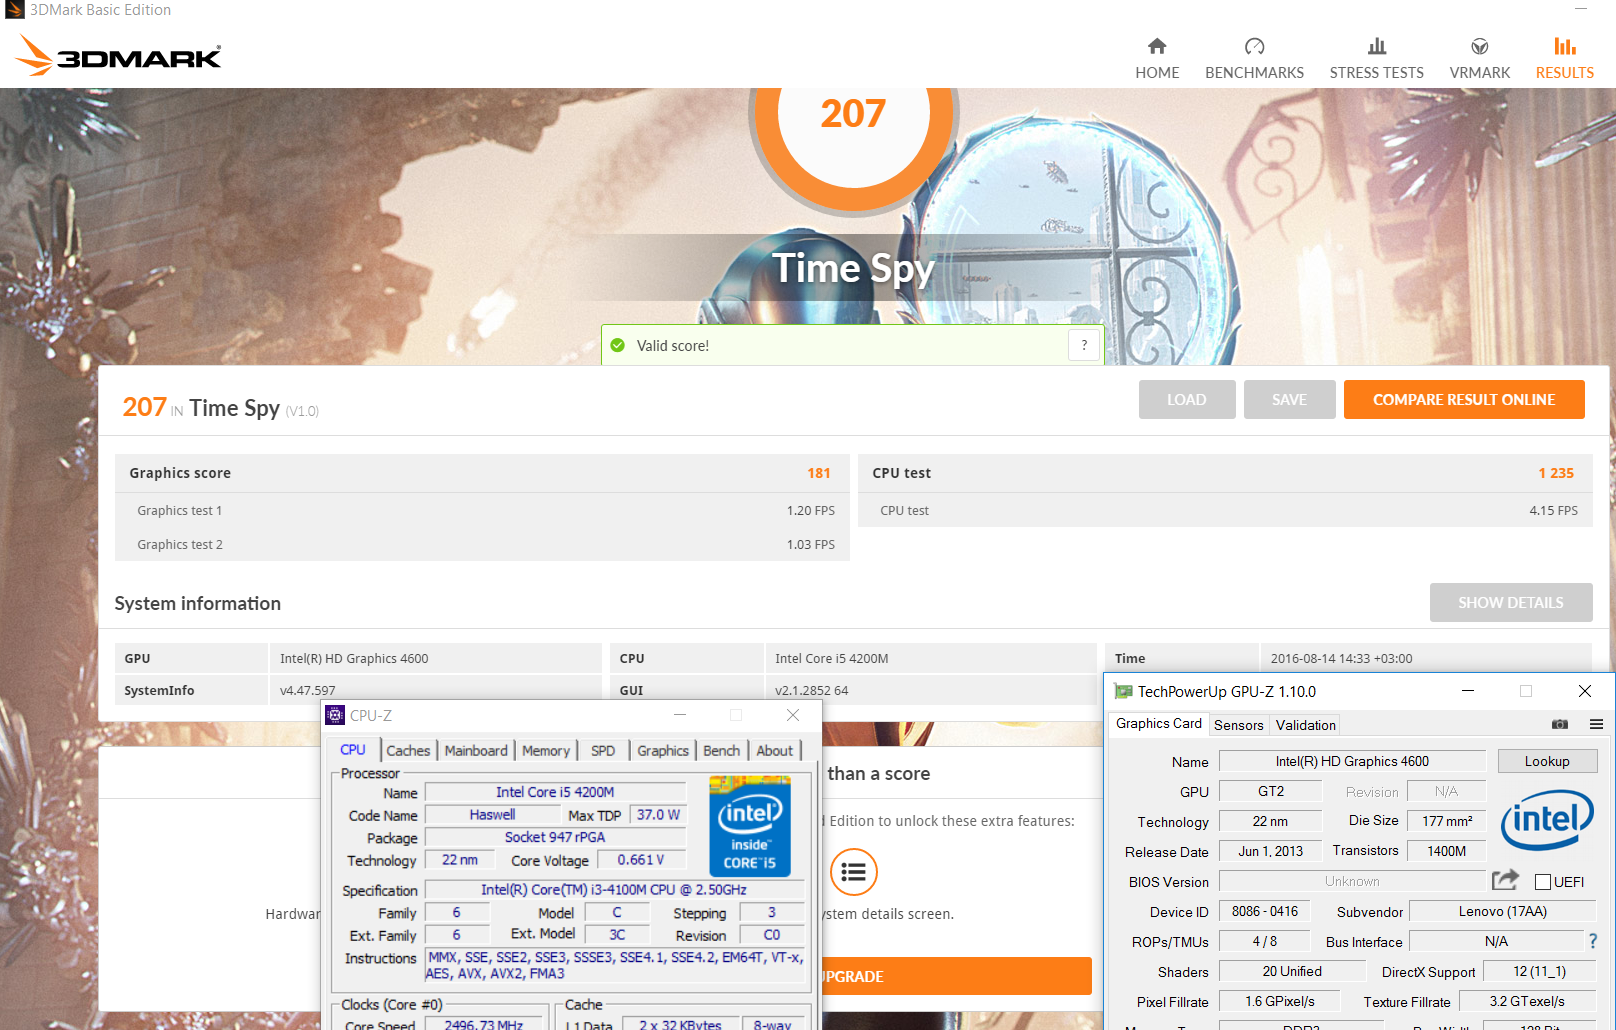Click the CPU test row 4.15 FPS
The height and width of the screenshot is (1030, 1616).
[x=1225, y=510]
